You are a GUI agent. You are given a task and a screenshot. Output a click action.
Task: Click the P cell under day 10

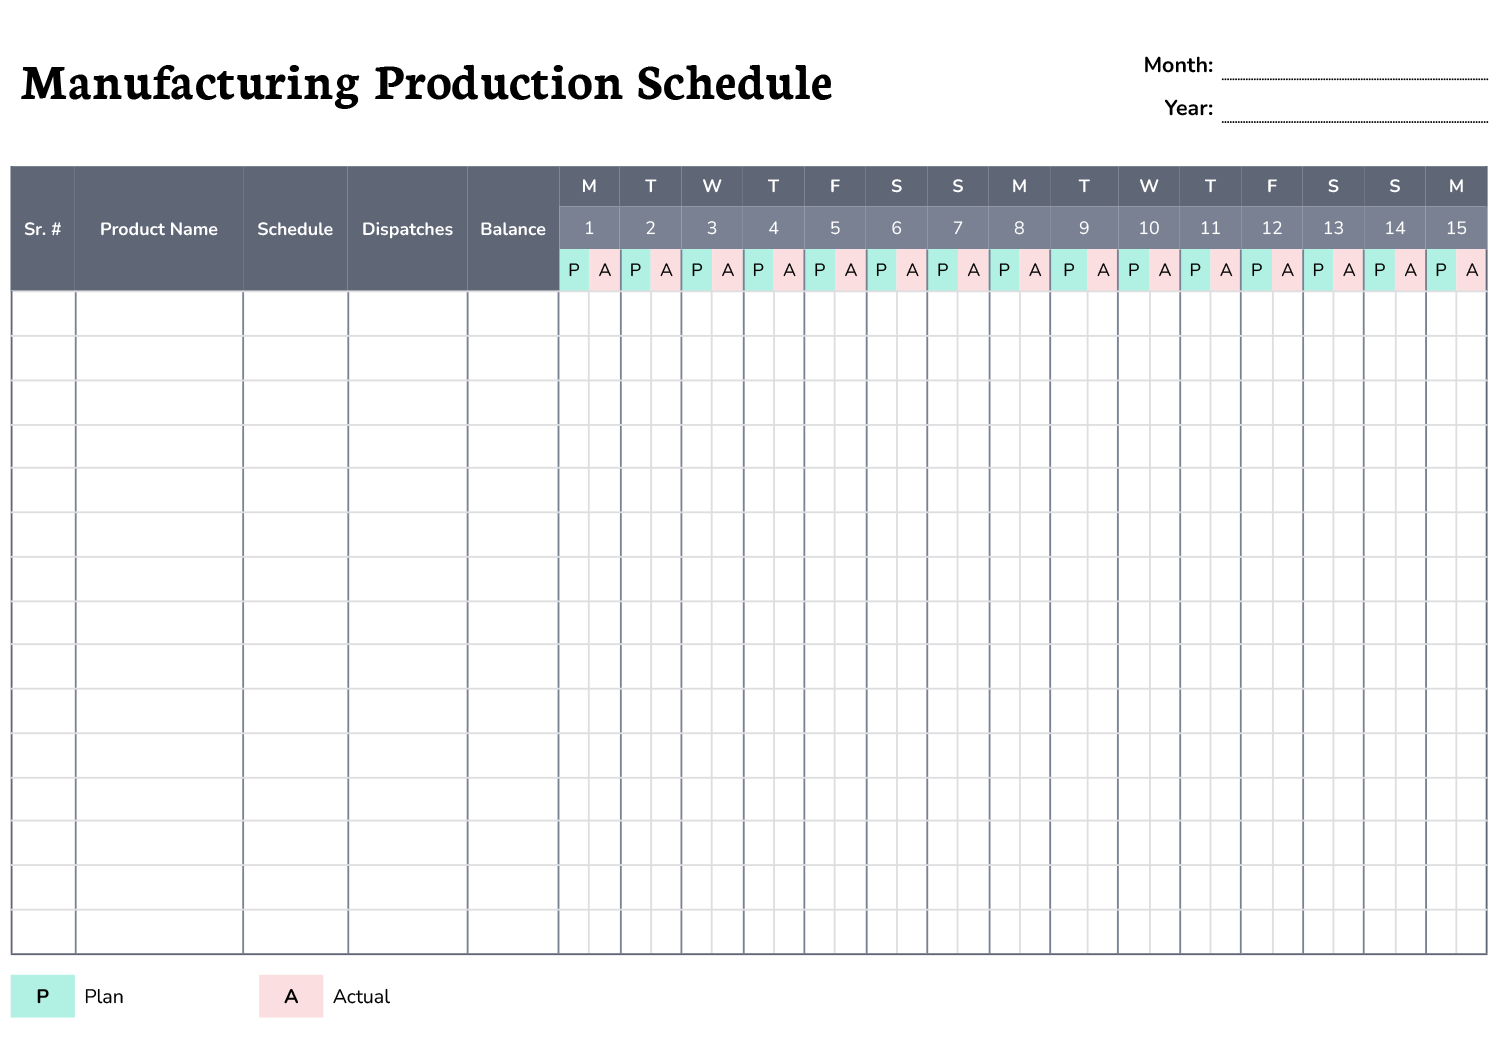click(1134, 270)
